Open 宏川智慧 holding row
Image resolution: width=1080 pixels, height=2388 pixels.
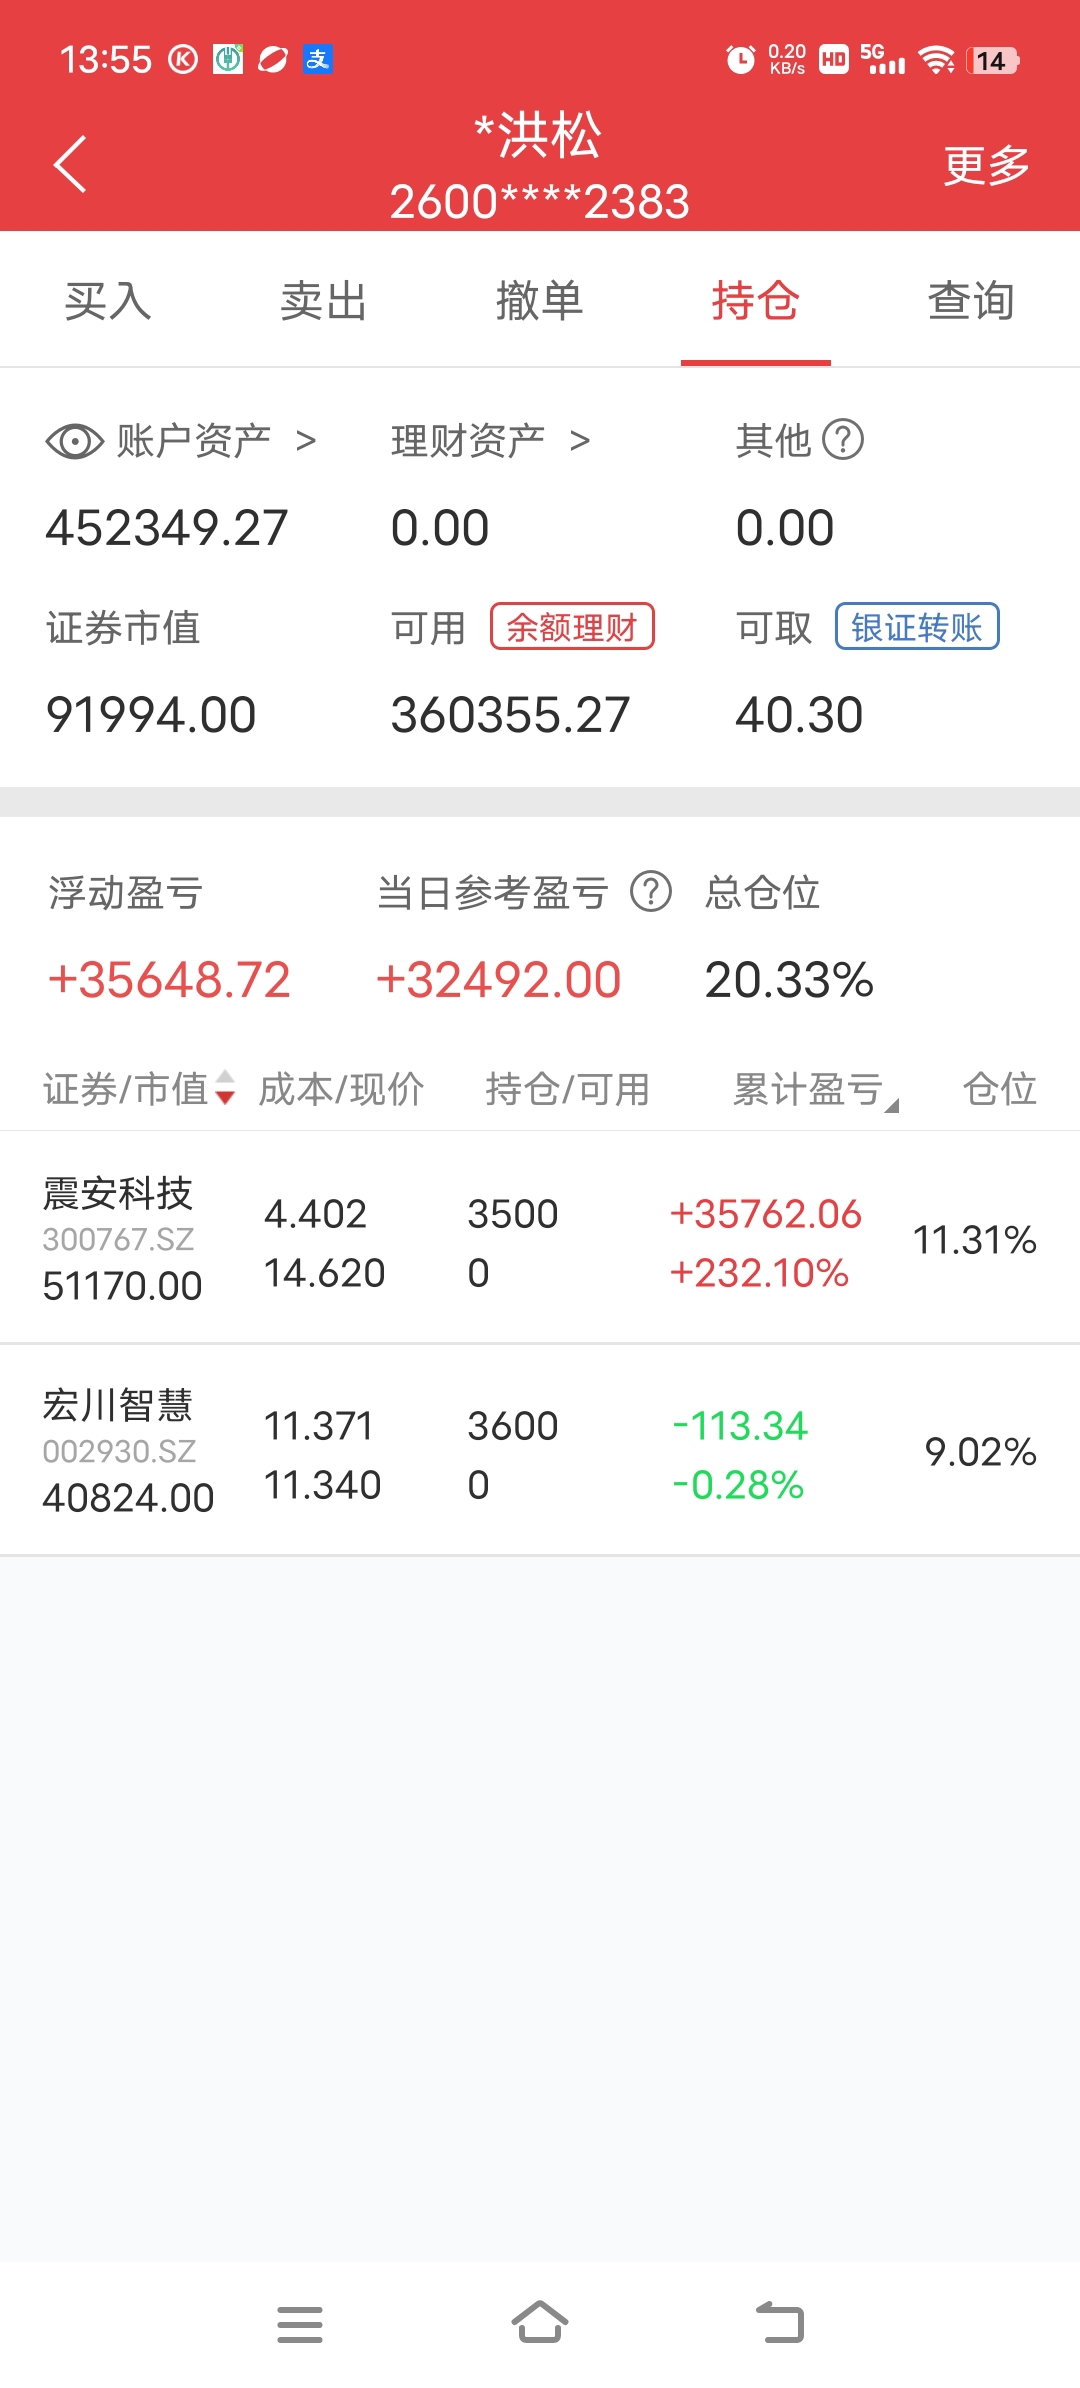pyautogui.click(x=540, y=1450)
